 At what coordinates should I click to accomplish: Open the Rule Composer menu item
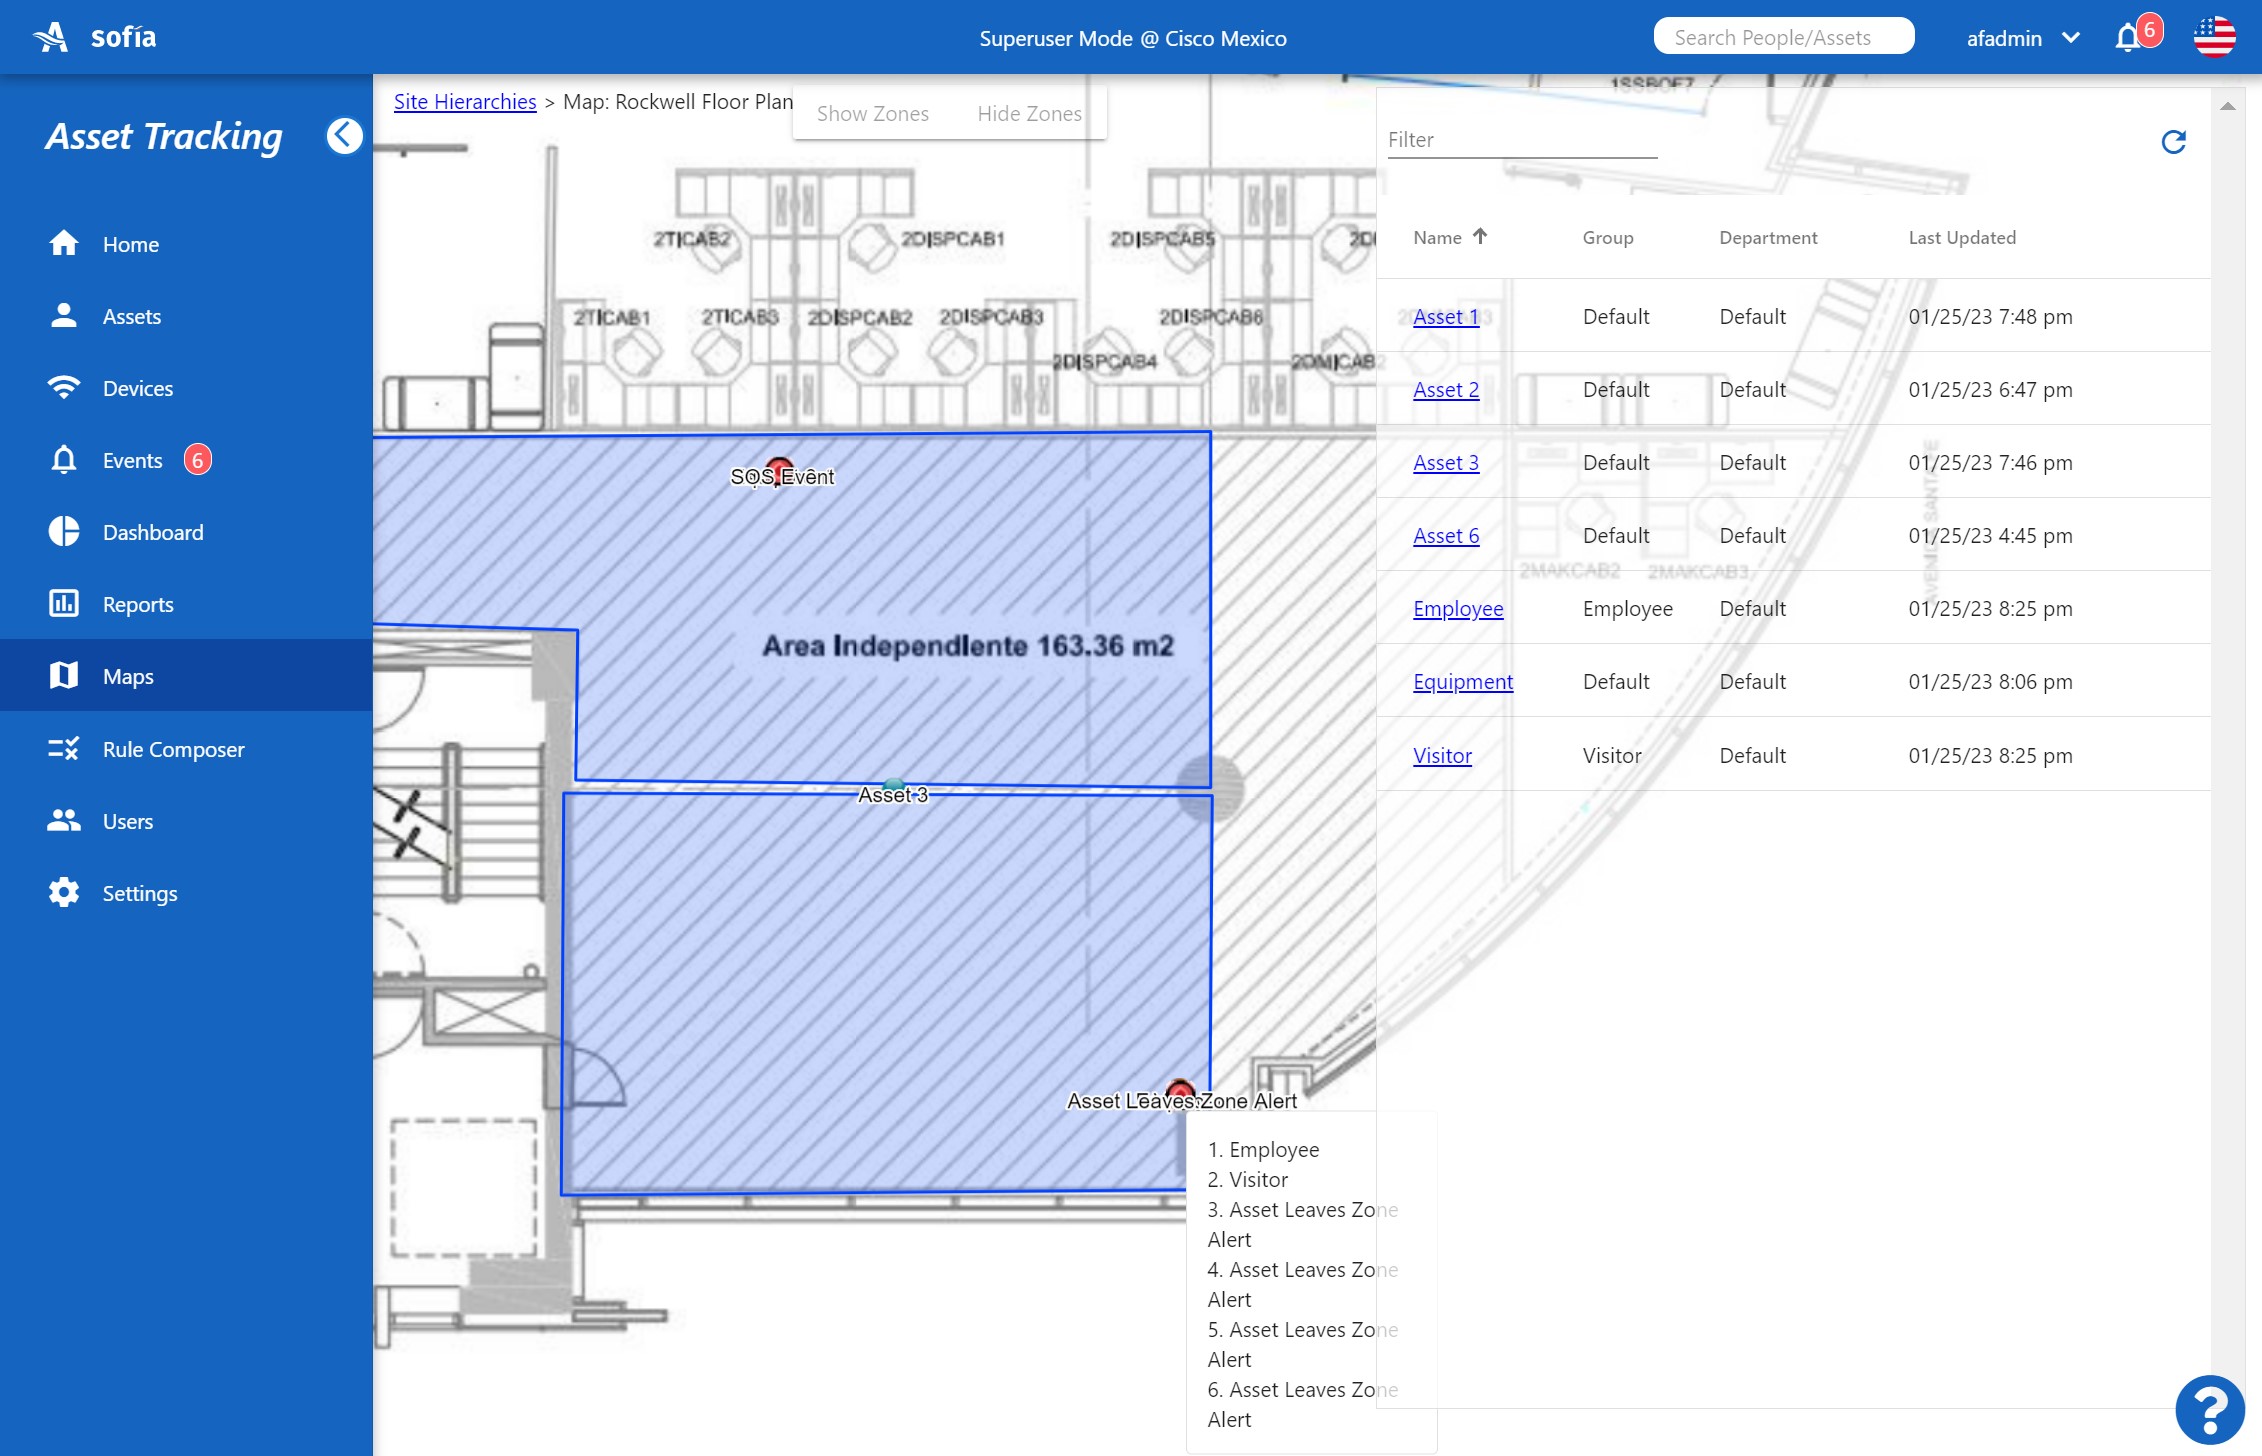(173, 749)
